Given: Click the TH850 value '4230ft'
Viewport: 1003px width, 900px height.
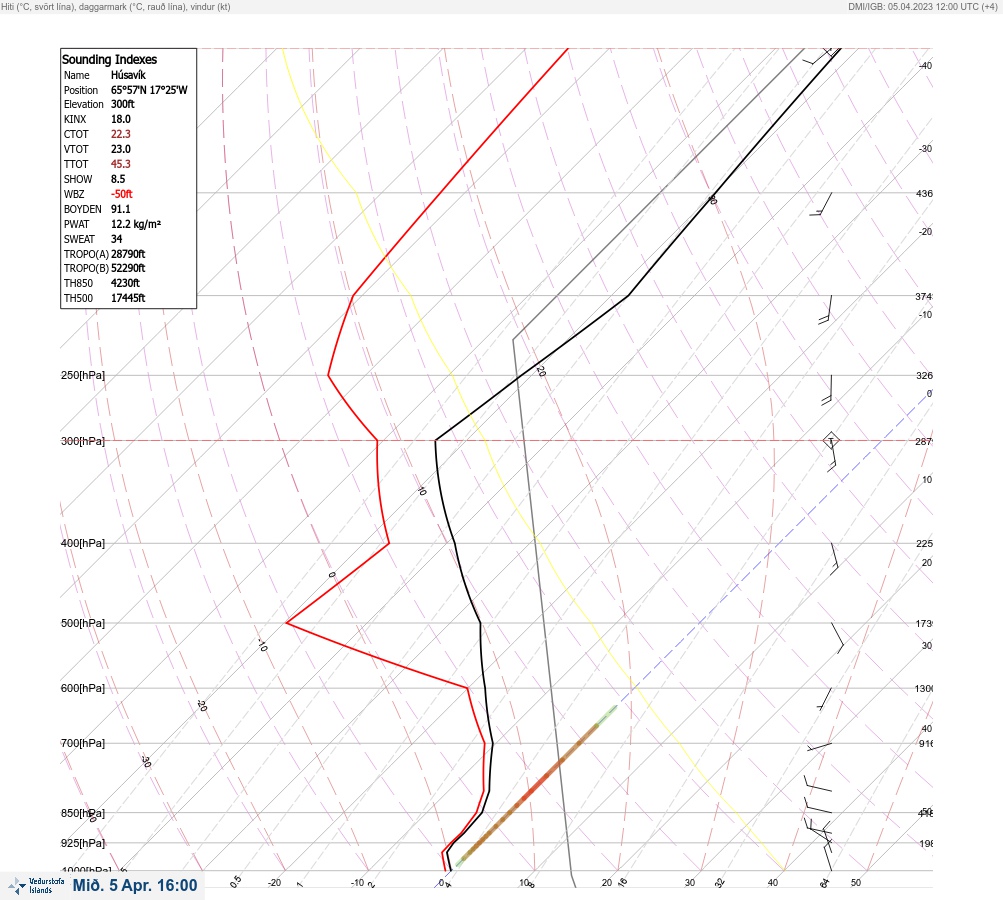Looking at the screenshot, I should point(125,283).
